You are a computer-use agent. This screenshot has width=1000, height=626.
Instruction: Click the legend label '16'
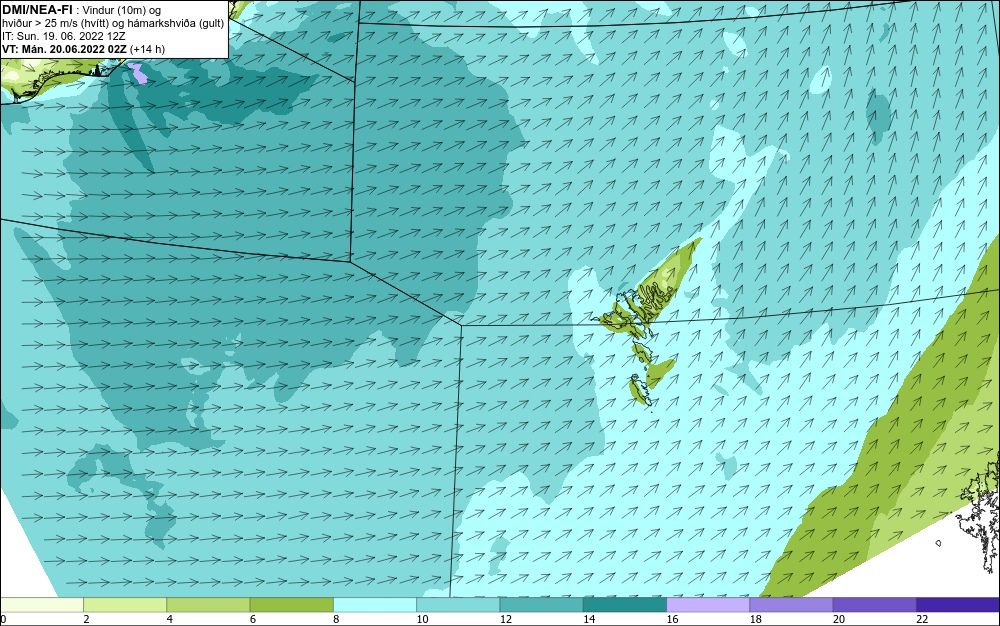tap(672, 619)
